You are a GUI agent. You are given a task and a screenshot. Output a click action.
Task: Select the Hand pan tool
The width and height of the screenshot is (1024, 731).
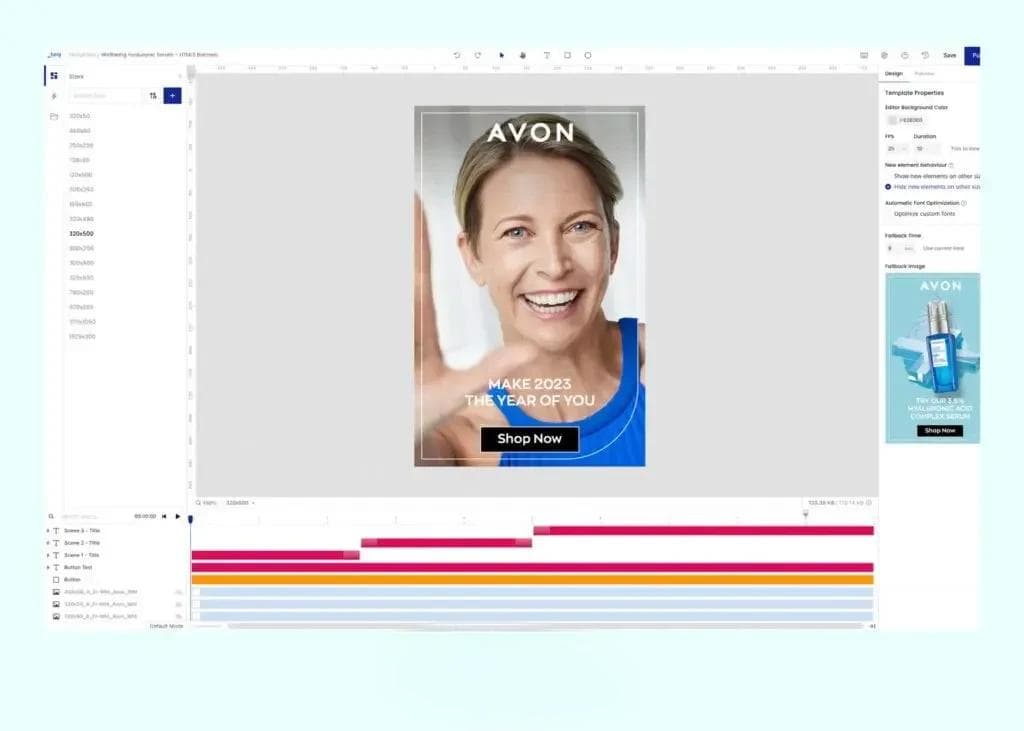pyautogui.click(x=523, y=57)
